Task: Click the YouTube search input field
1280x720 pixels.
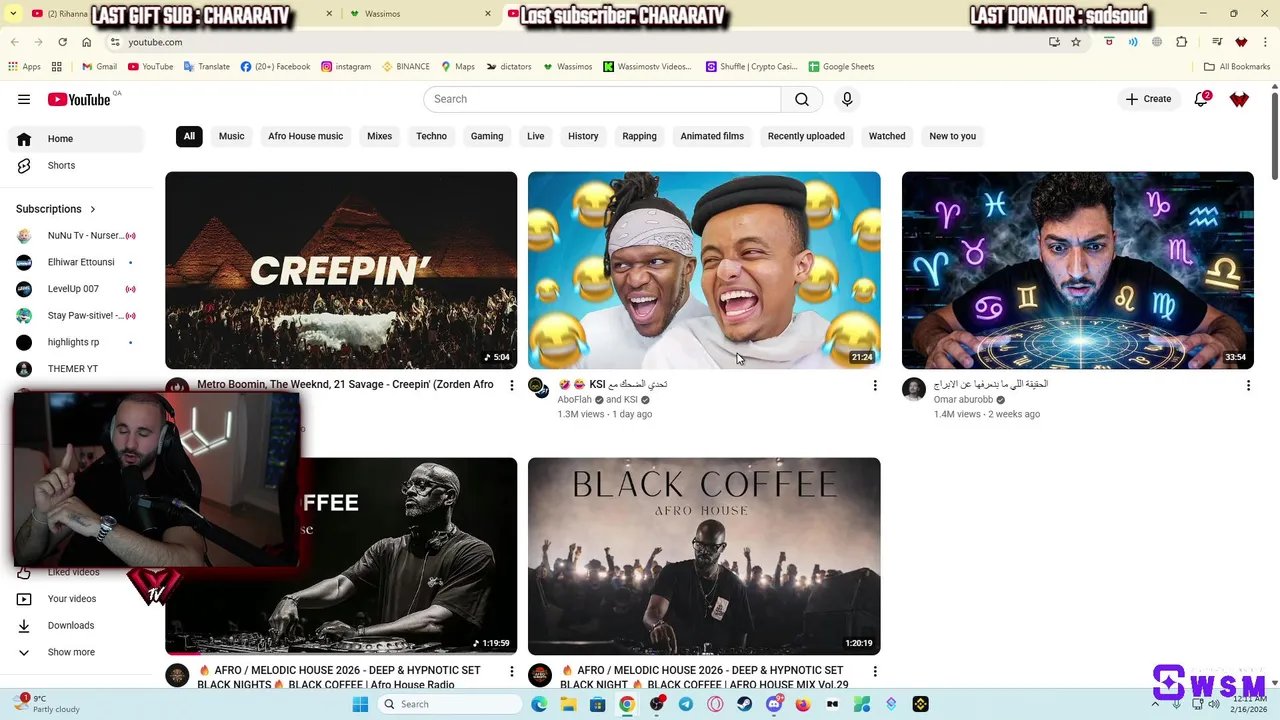Action: tap(602, 99)
